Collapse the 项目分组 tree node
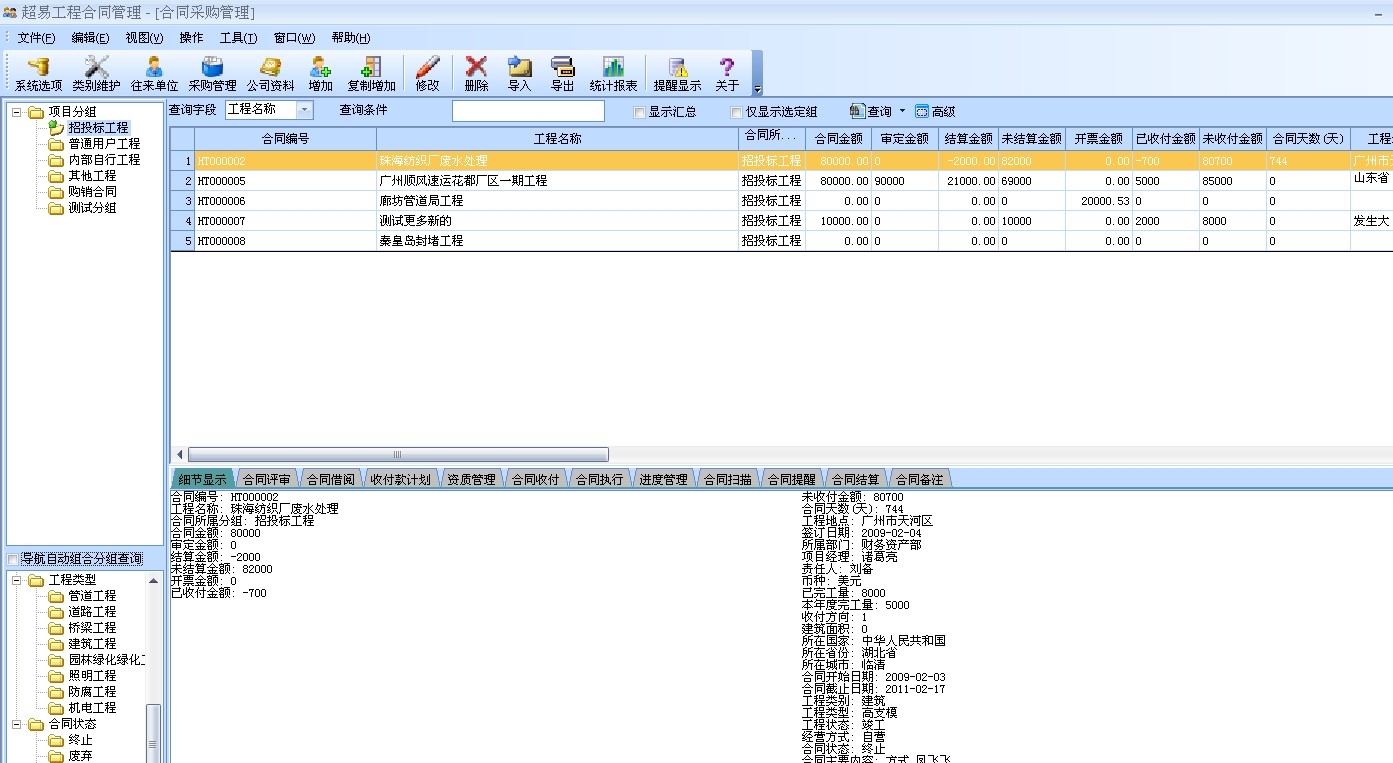 pos(16,112)
